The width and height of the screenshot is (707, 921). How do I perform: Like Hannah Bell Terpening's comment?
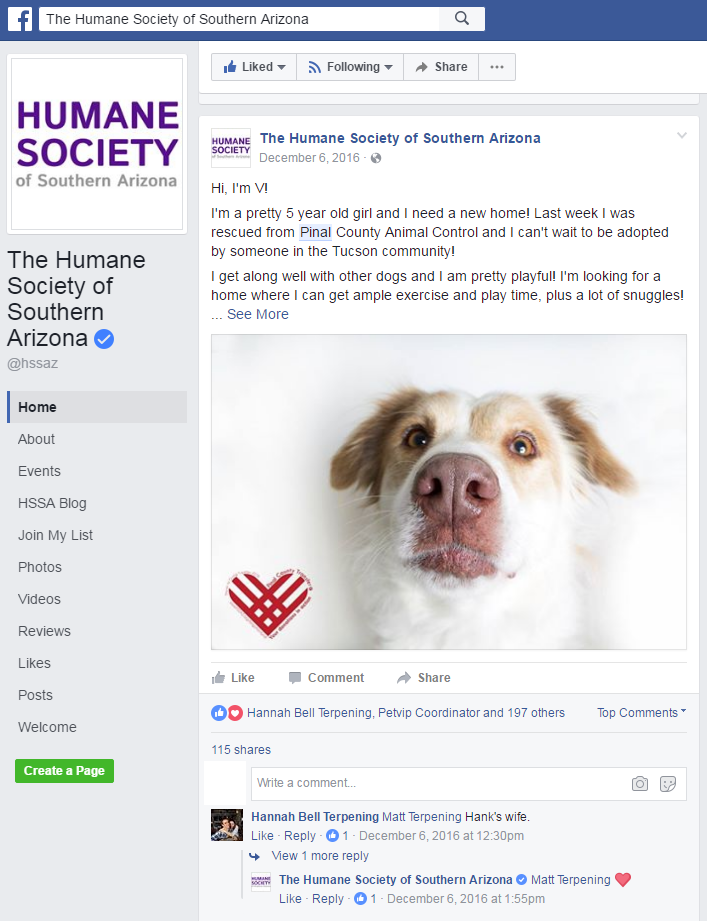pyautogui.click(x=262, y=835)
